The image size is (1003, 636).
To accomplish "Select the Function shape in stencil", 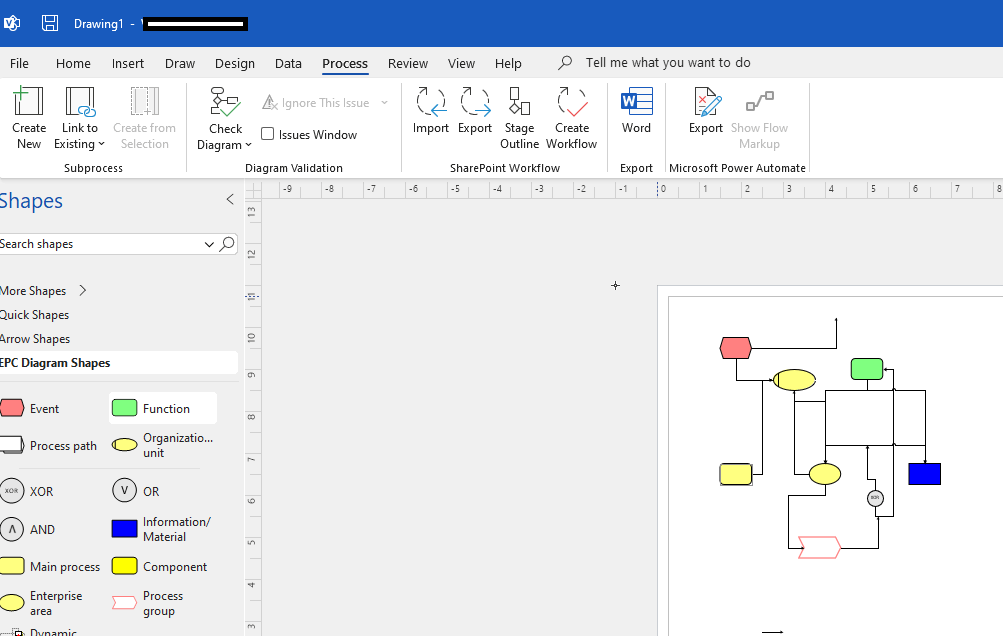I will pyautogui.click(x=162, y=408).
